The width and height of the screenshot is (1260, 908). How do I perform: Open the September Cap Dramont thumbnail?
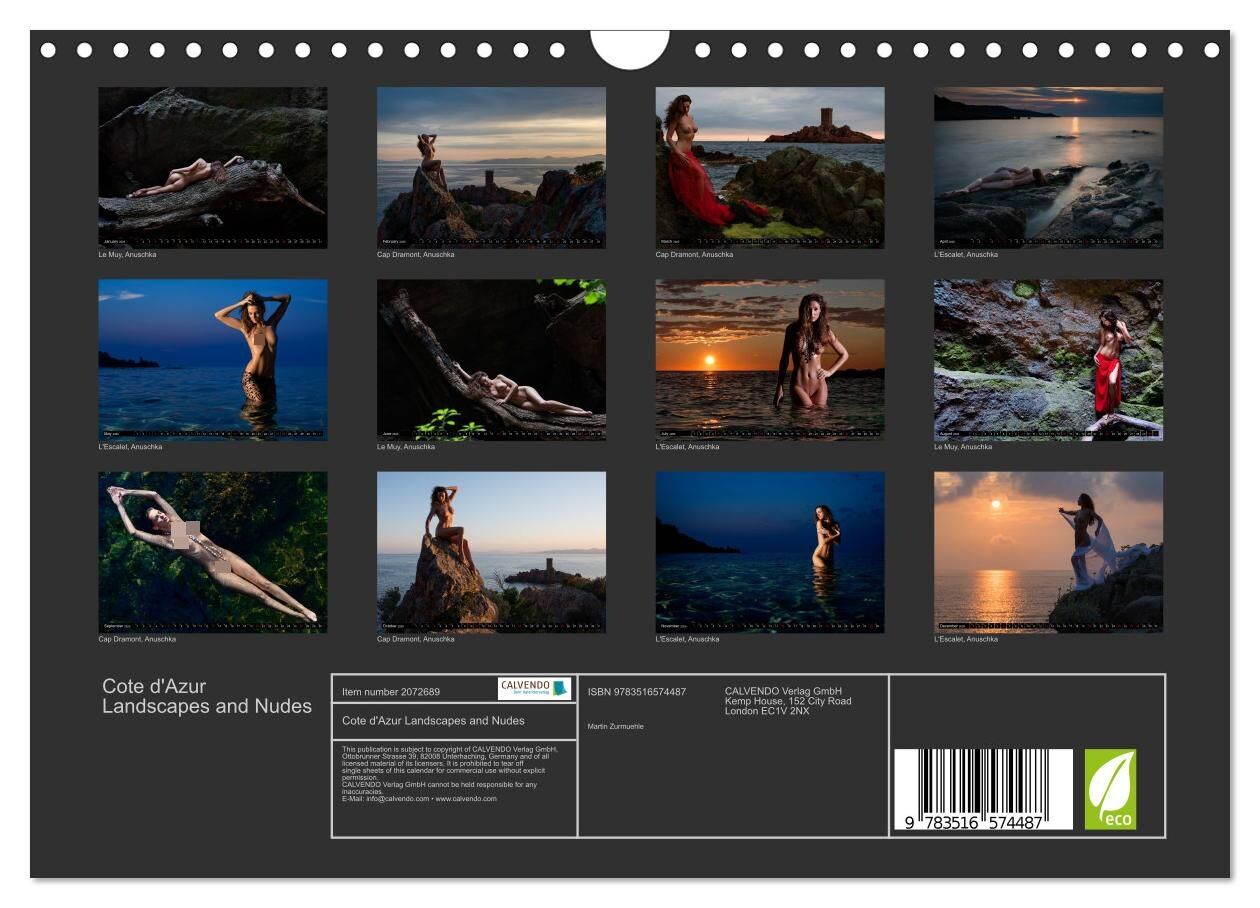pyautogui.click(x=212, y=552)
